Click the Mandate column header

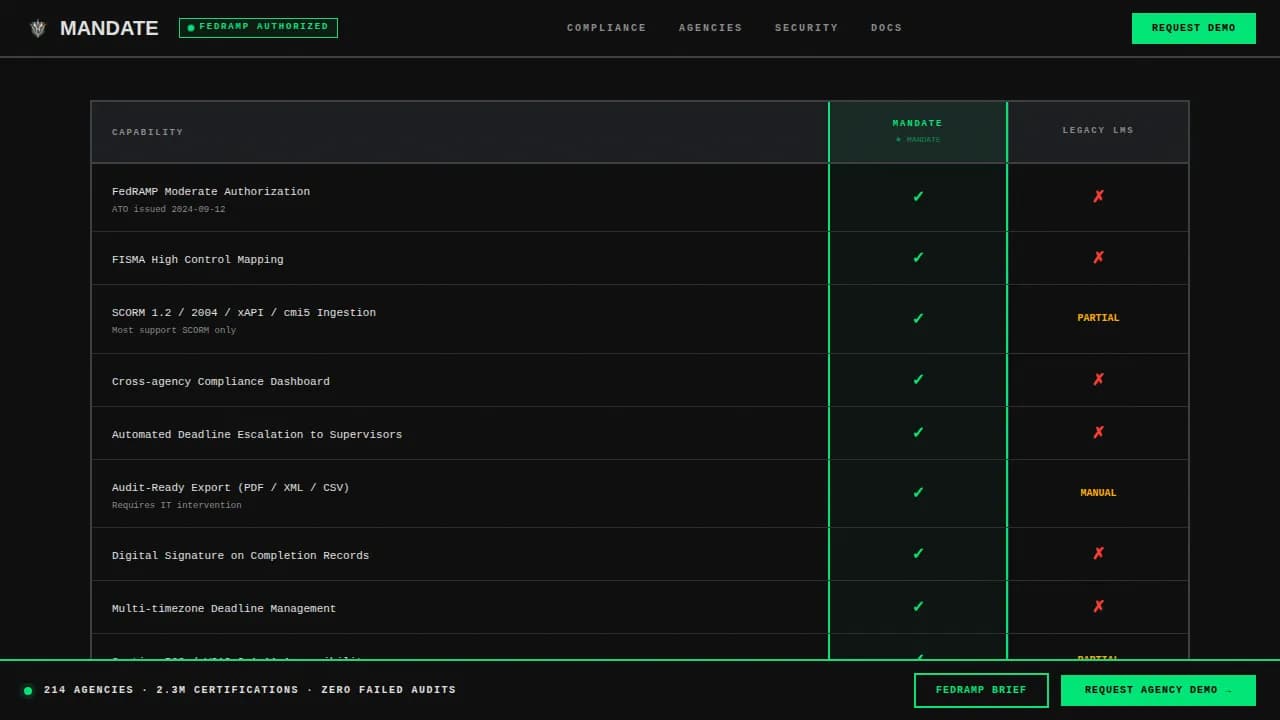click(x=917, y=131)
